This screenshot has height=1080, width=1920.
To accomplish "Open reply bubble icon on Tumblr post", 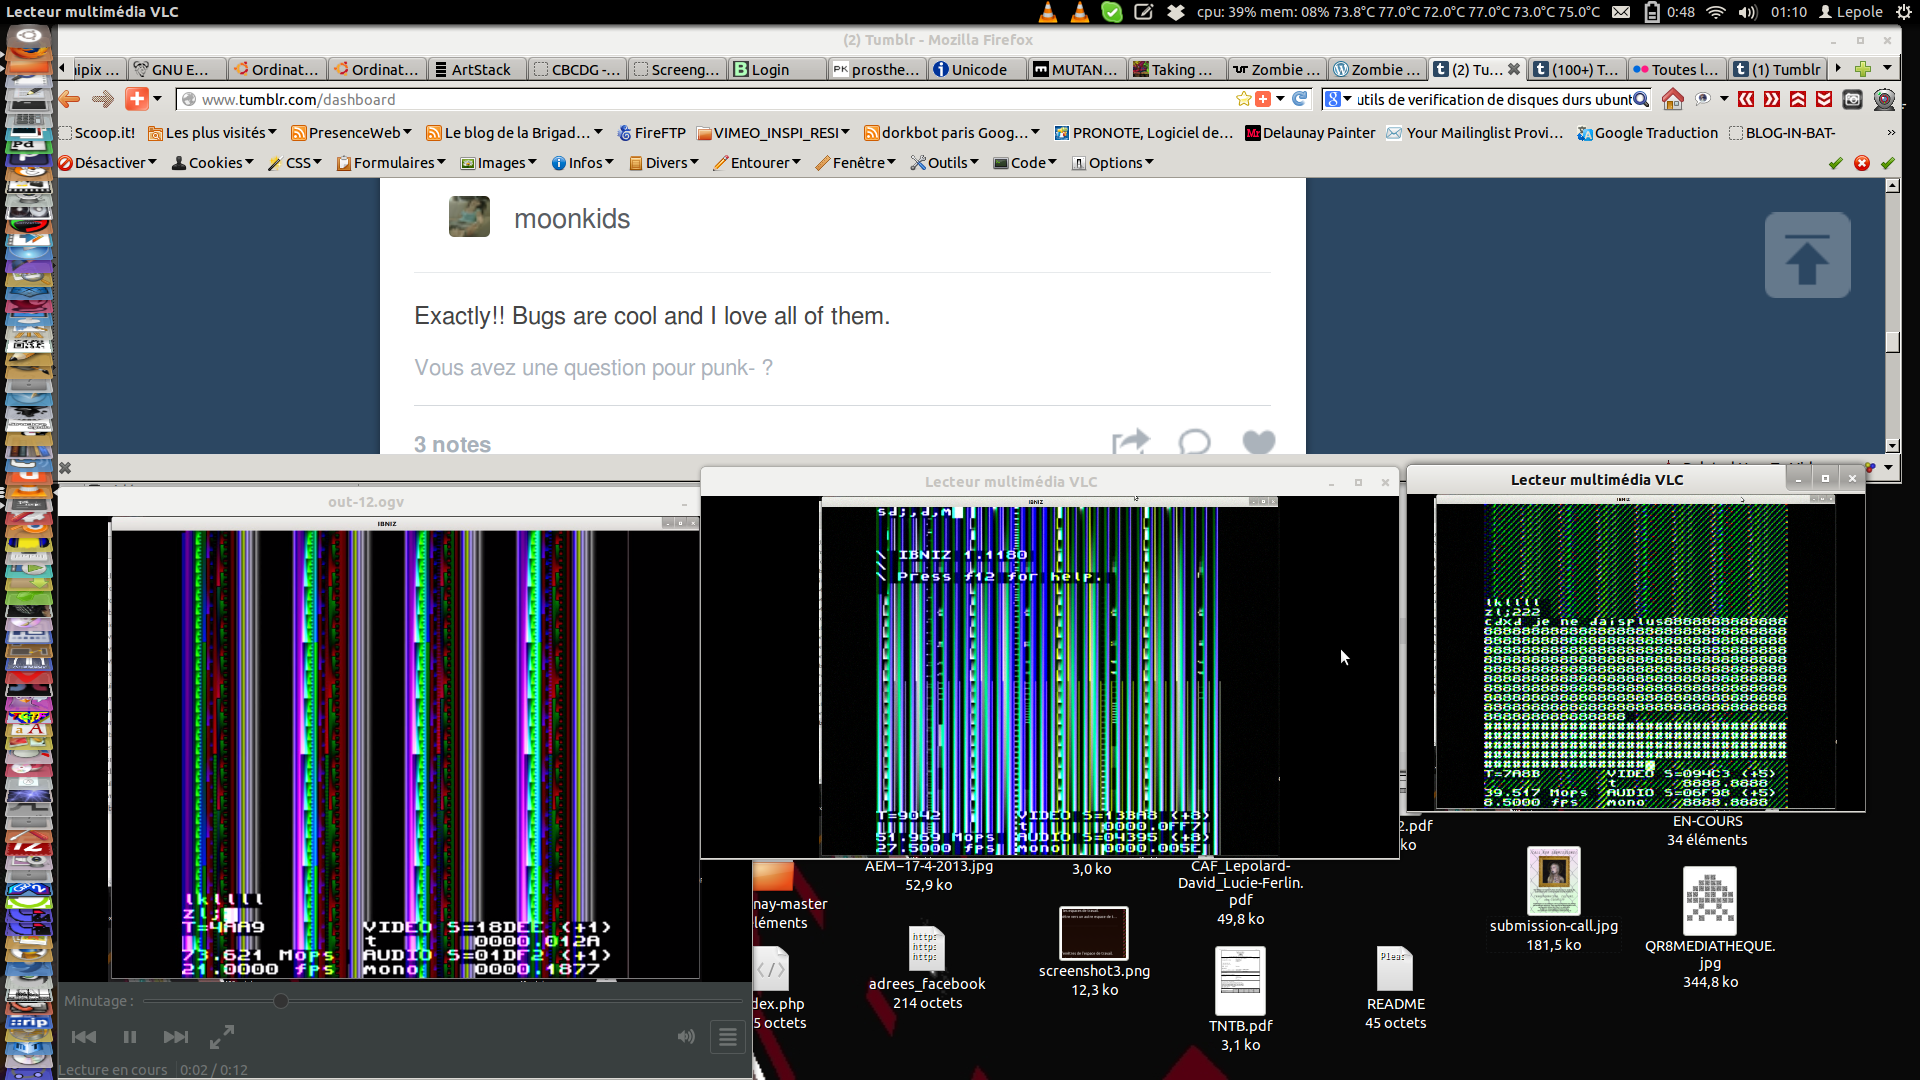I will point(1194,442).
